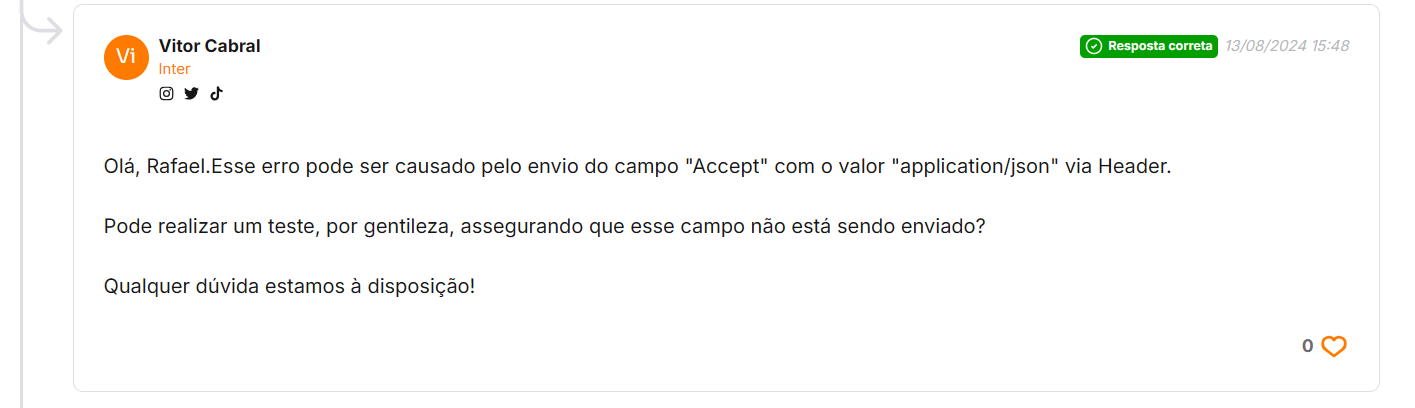Click the sentence 'Pode realizar um teste'
This screenshot has width=1415, height=408.
(545, 227)
